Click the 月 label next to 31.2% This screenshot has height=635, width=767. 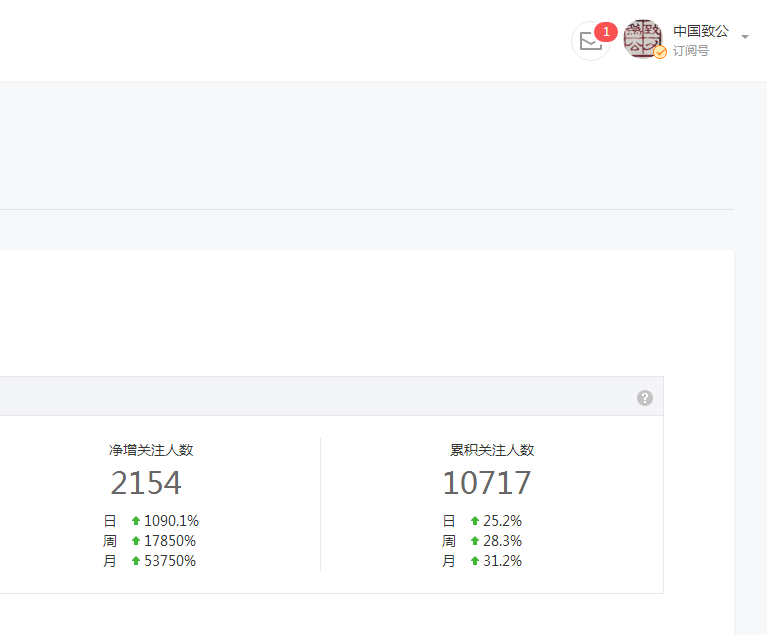[x=449, y=561]
